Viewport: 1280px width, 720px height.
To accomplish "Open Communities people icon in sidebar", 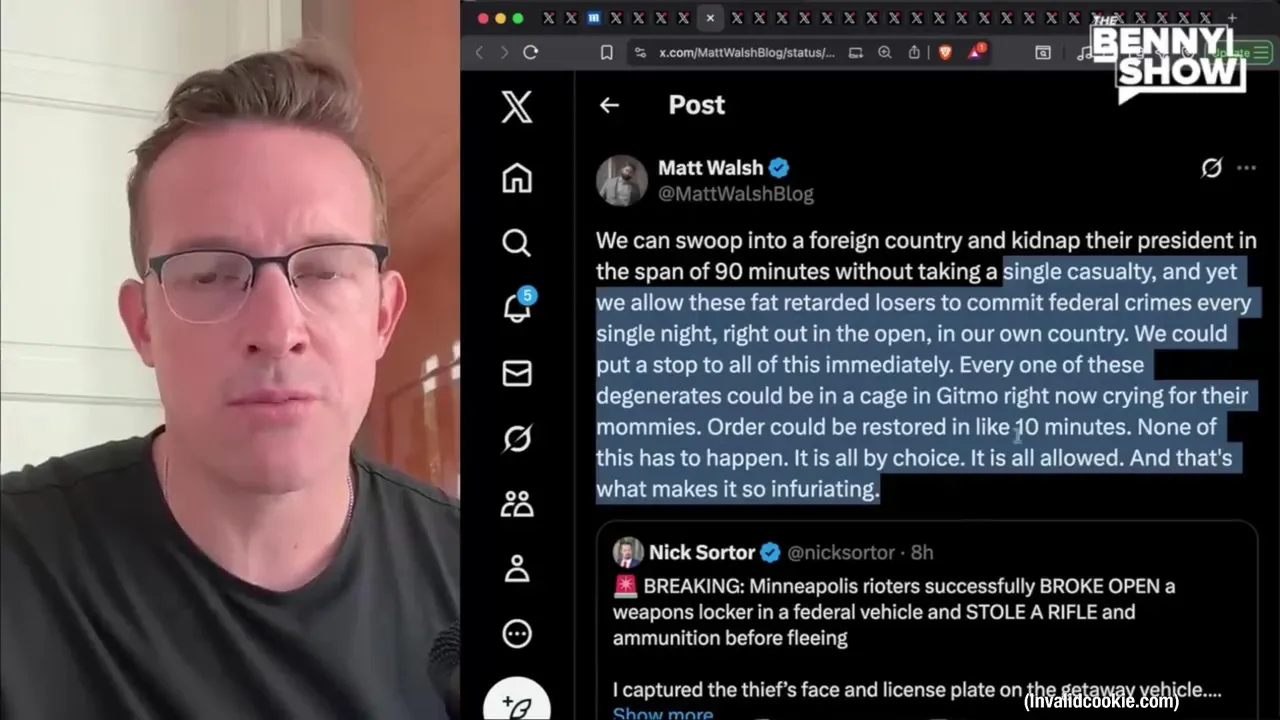I will pos(517,503).
